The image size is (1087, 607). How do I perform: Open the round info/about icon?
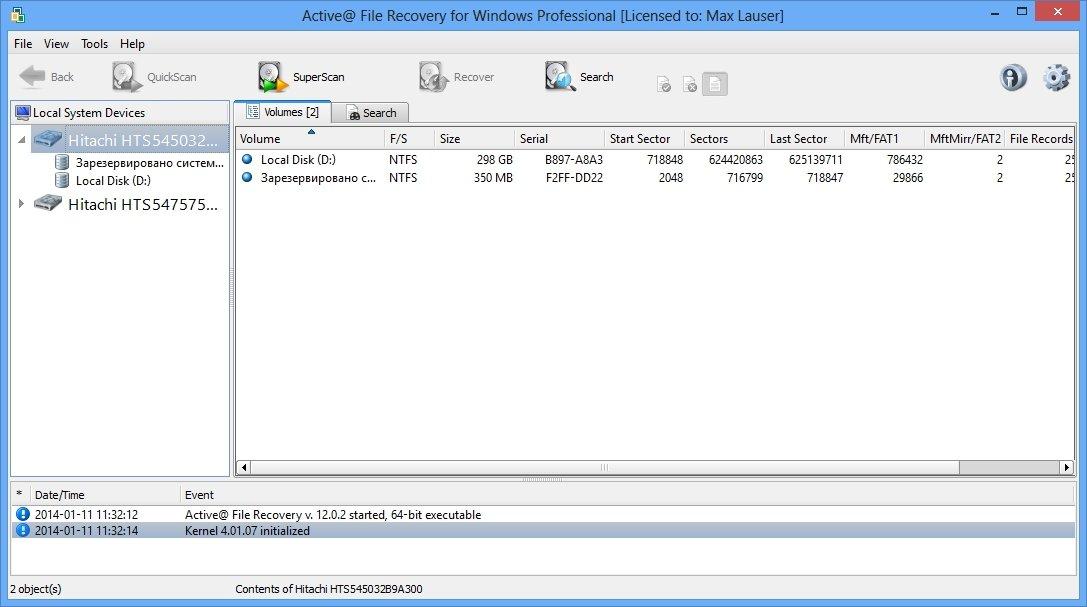coord(1013,77)
